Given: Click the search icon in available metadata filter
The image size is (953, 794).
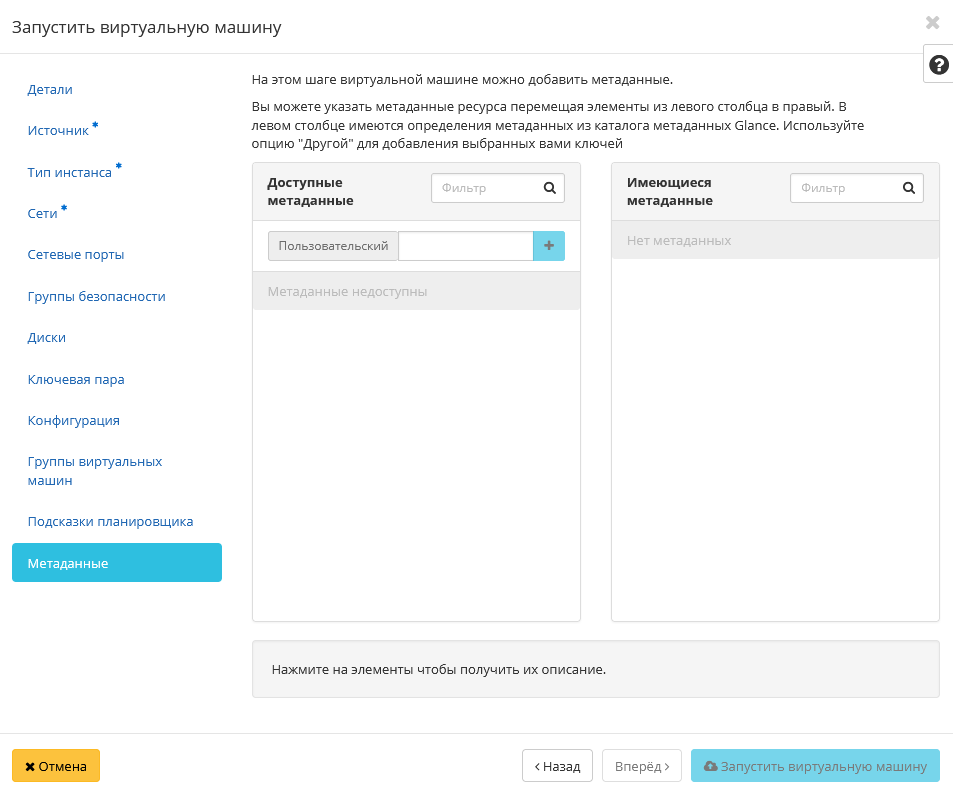Looking at the screenshot, I should pos(549,188).
